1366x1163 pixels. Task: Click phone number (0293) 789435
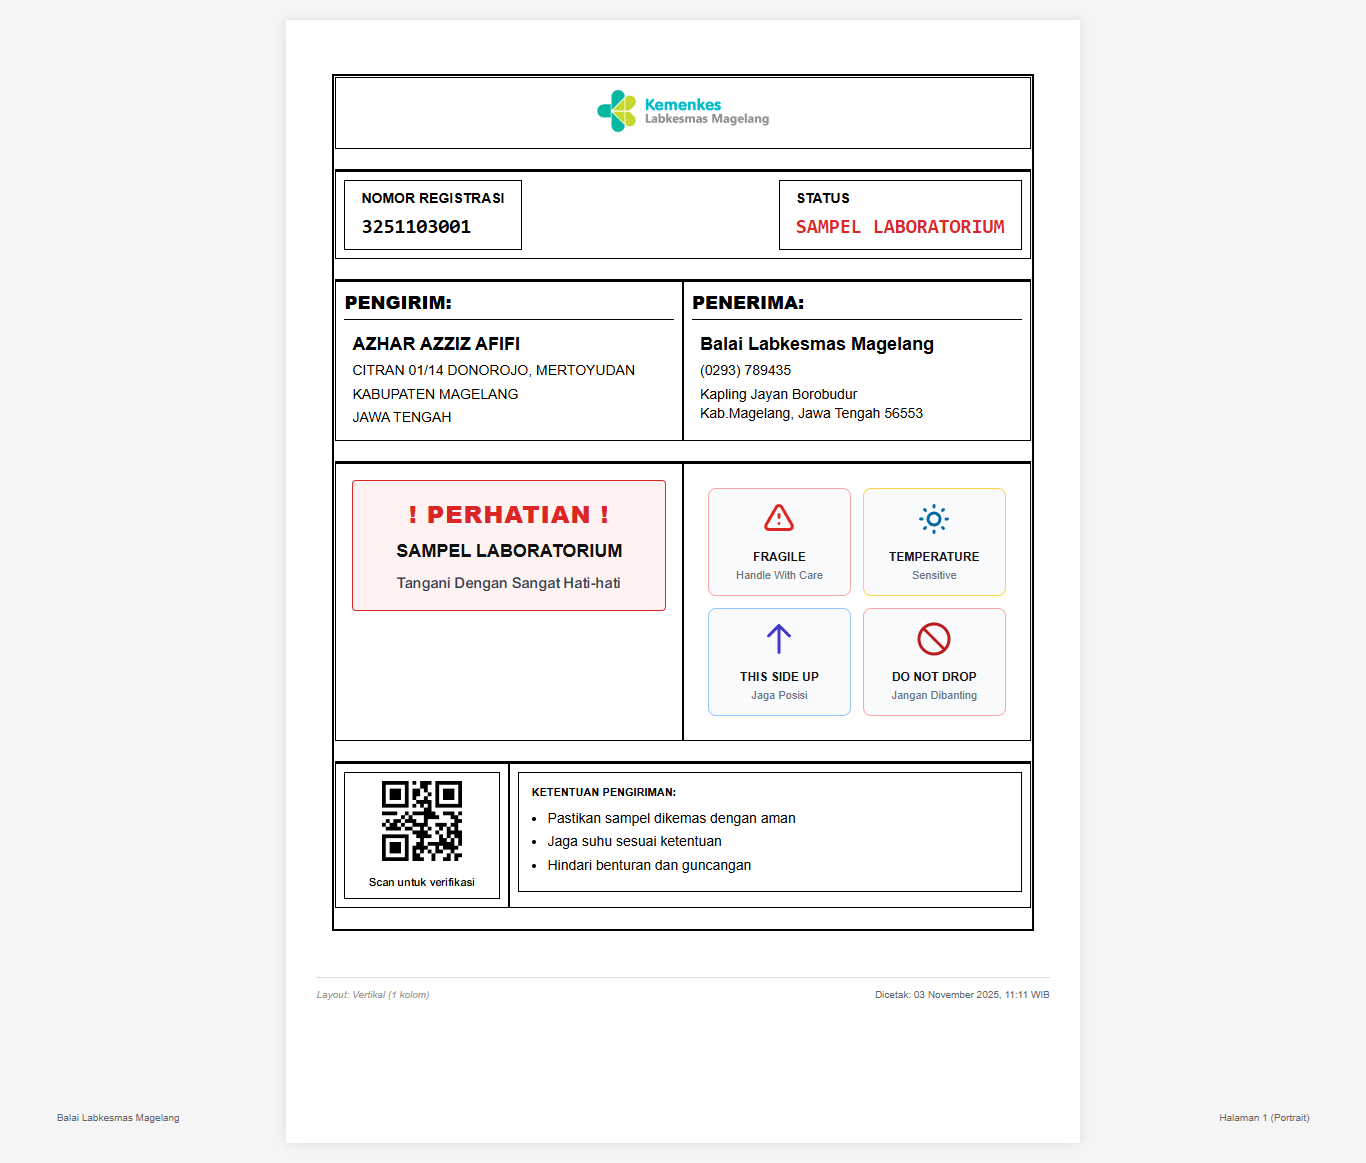pyautogui.click(x=746, y=370)
